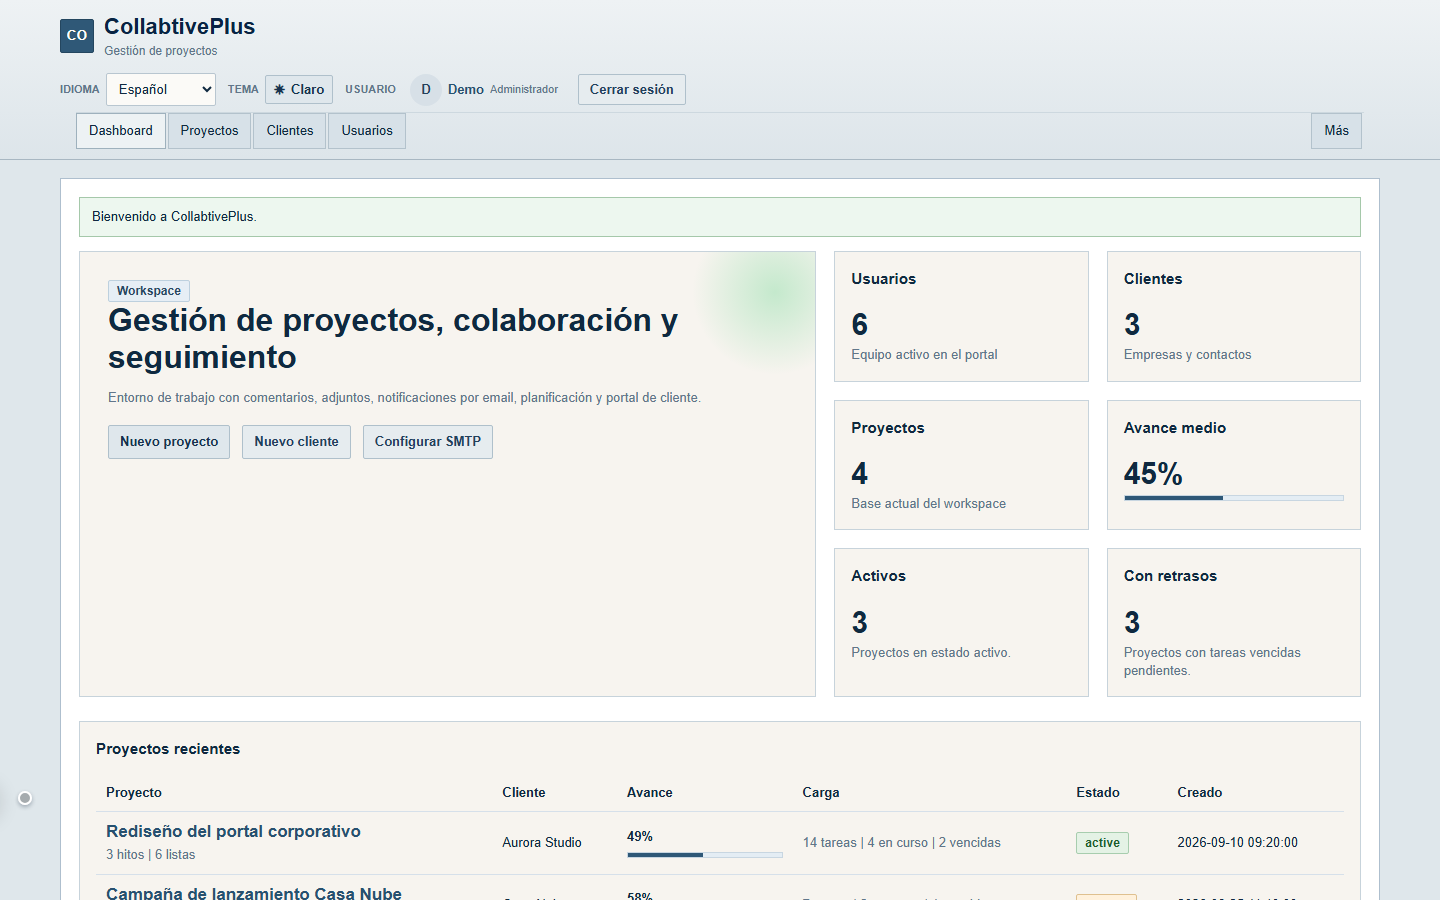Click the Aurora Studio client cell
Viewport: 1440px width, 900px height.
[542, 843]
